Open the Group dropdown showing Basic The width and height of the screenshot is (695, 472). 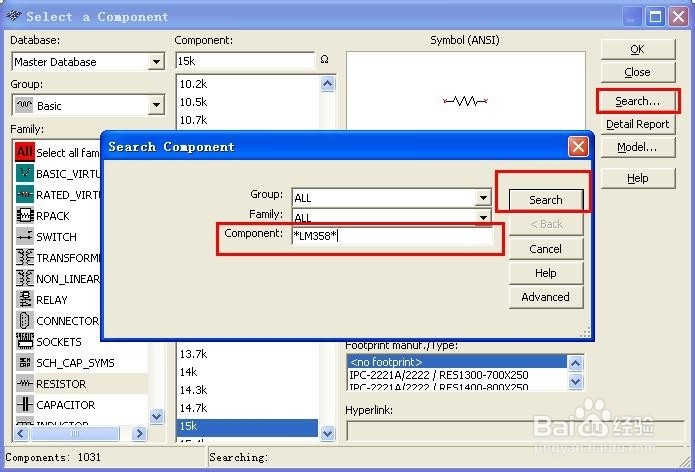click(x=156, y=105)
